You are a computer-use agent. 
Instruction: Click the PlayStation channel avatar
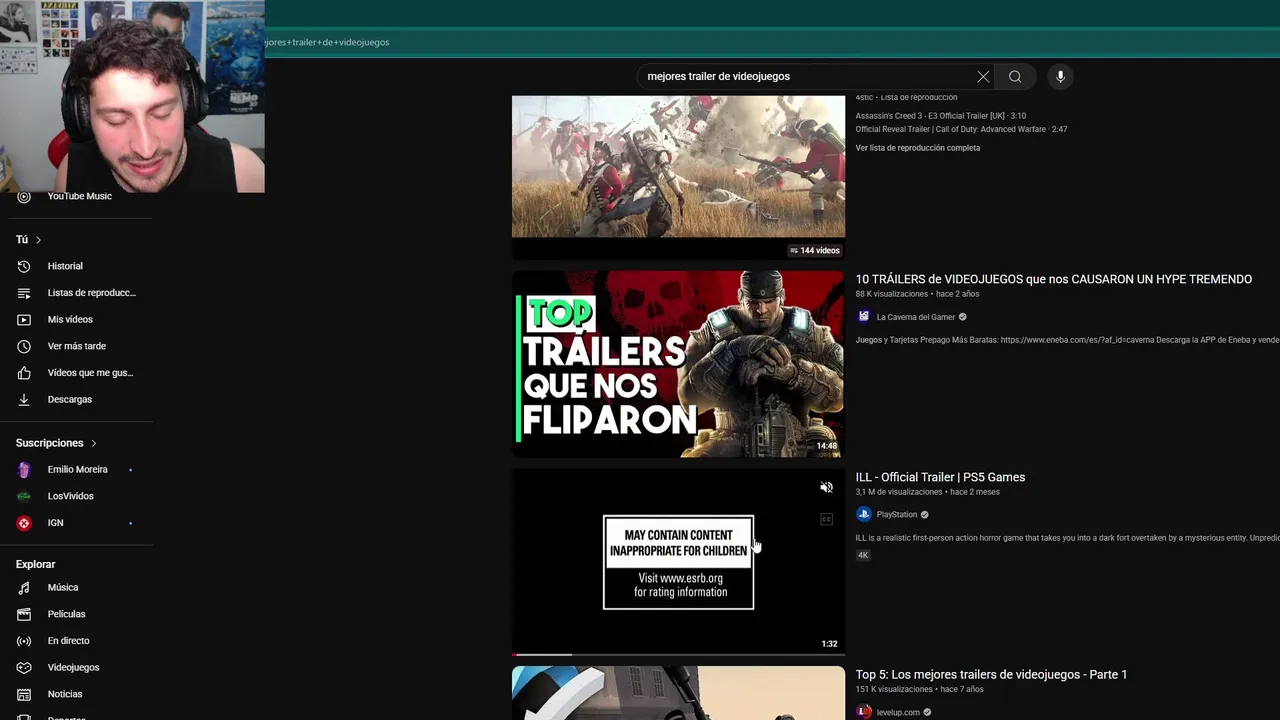pos(864,515)
